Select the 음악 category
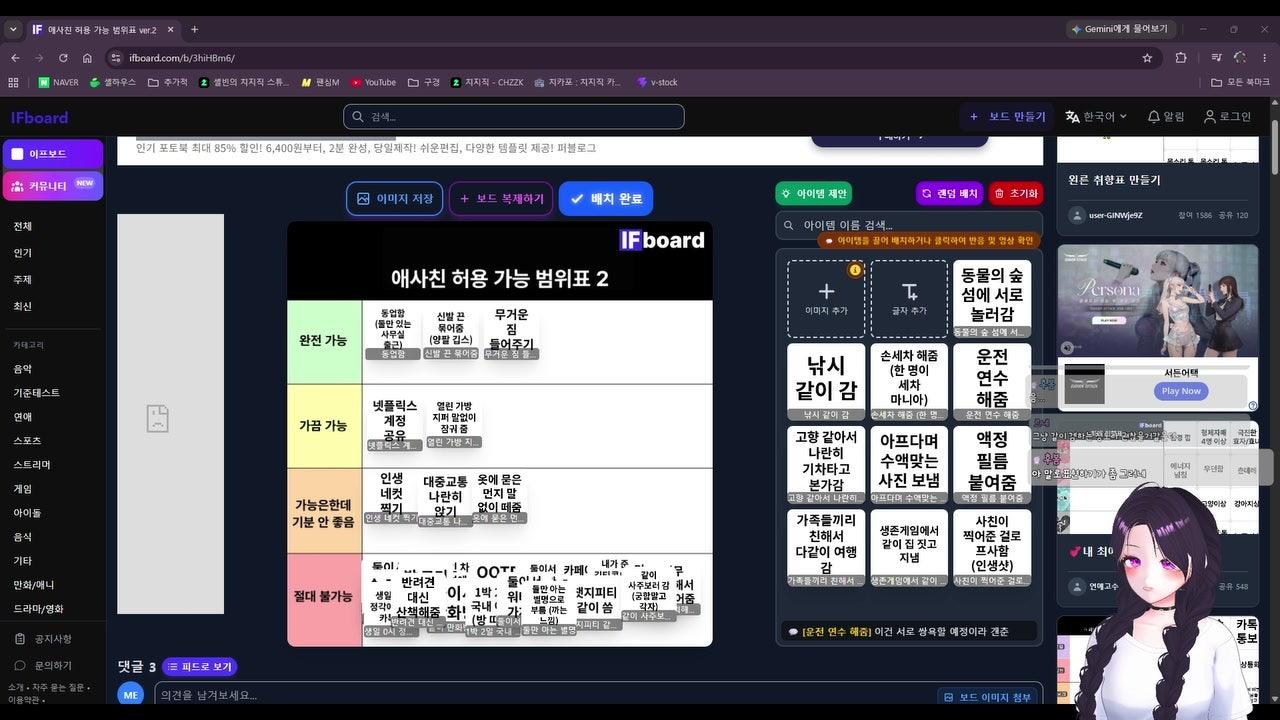The height and width of the screenshot is (720, 1280). pos(23,369)
